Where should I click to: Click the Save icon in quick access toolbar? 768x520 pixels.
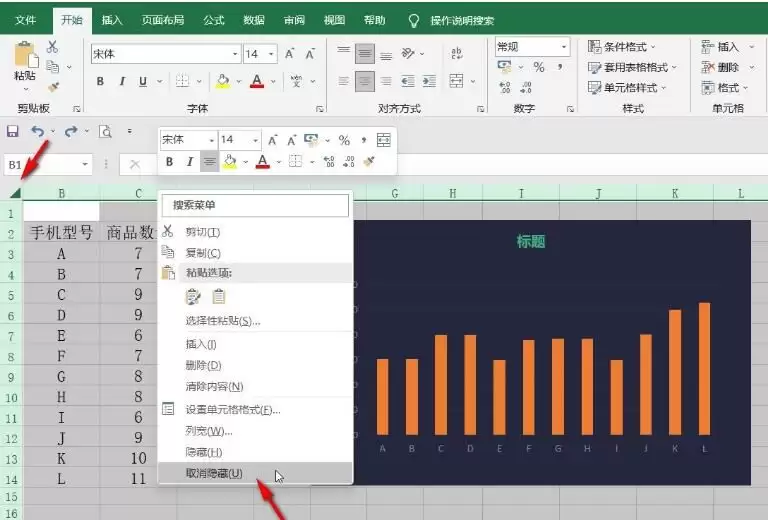[x=12, y=131]
